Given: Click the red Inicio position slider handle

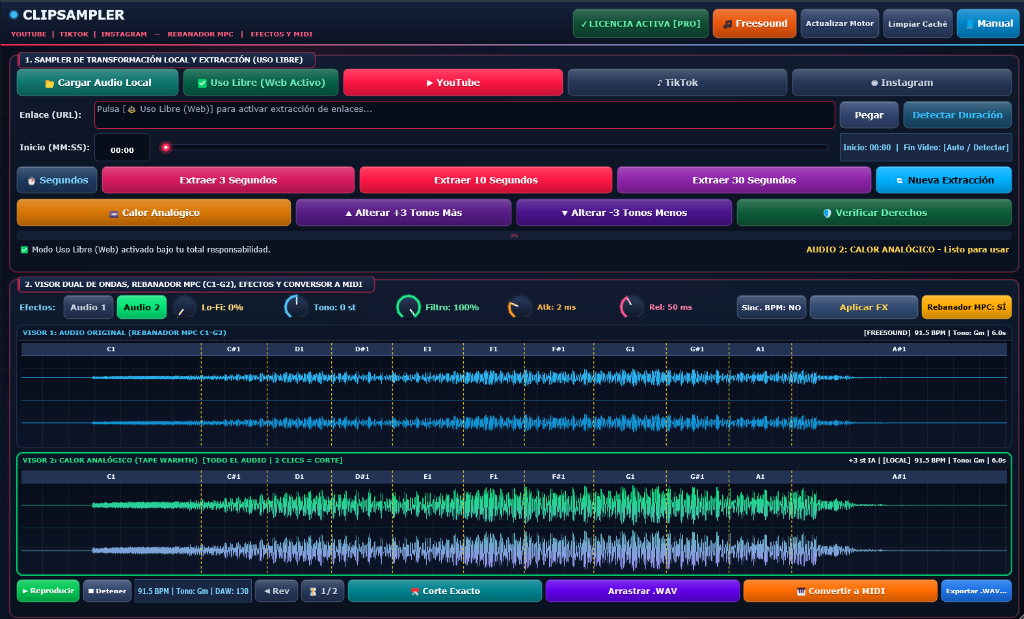Looking at the screenshot, I should (166, 148).
